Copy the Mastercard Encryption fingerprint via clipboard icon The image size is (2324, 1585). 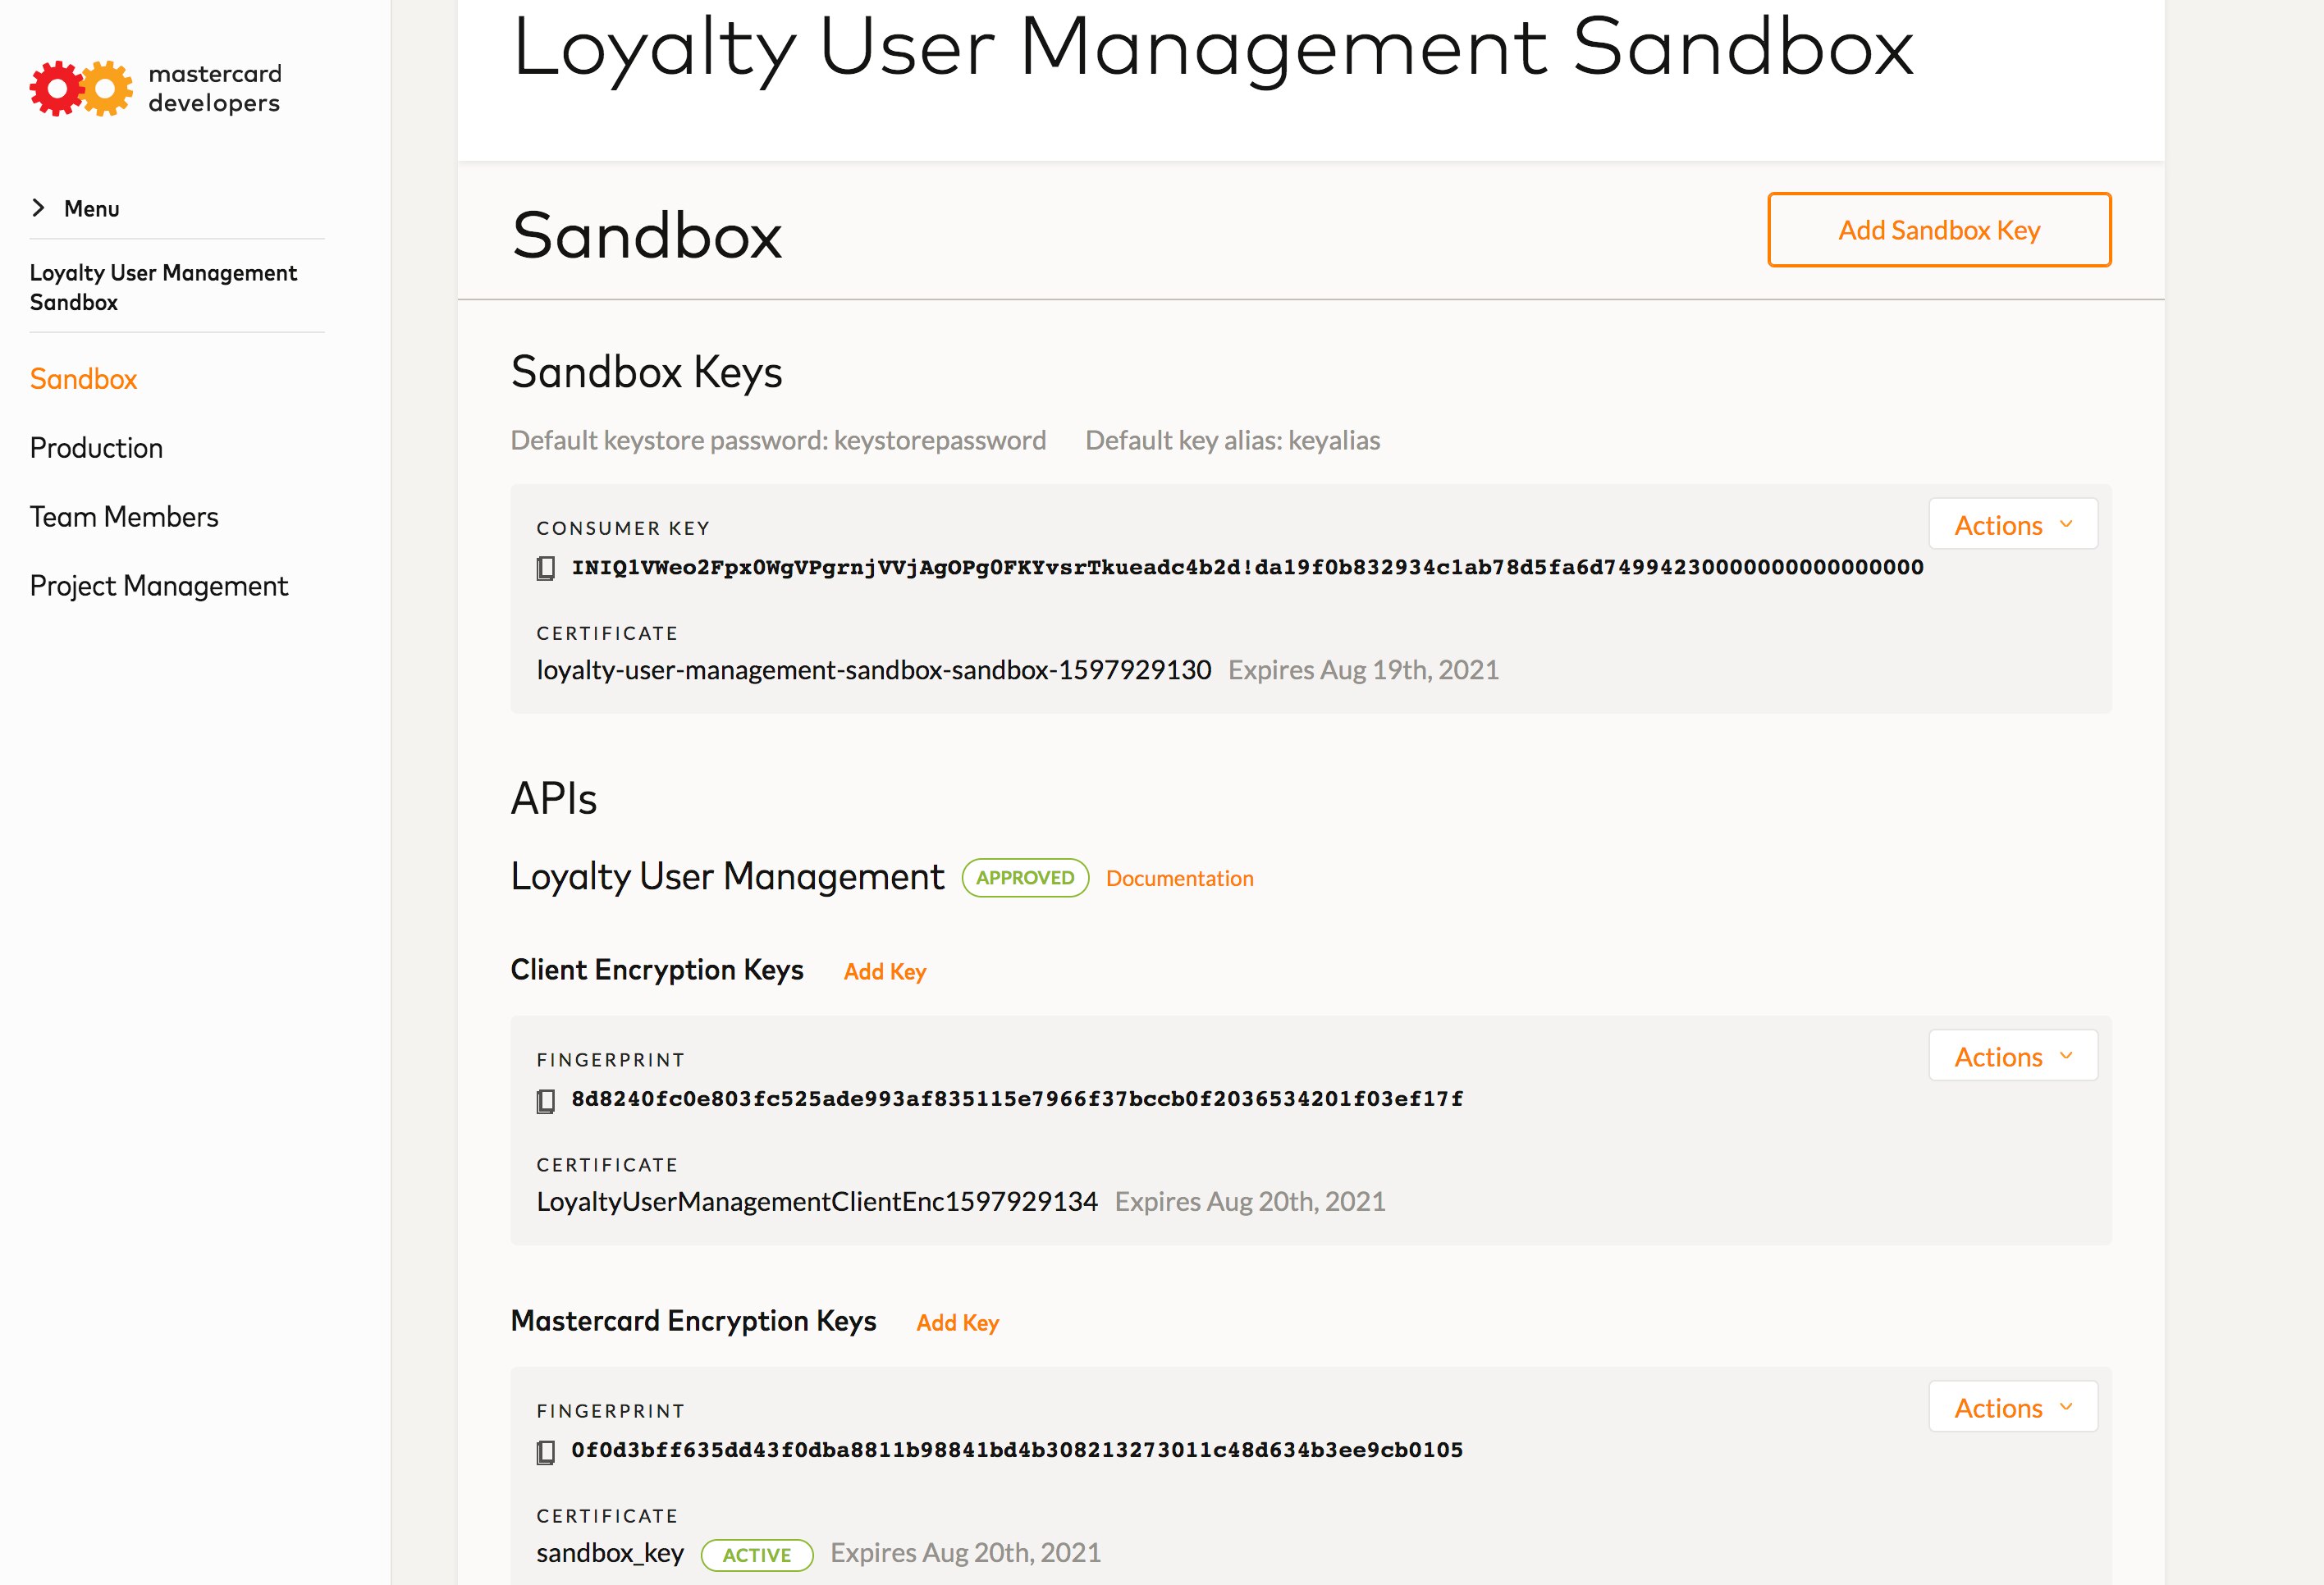[546, 1451]
